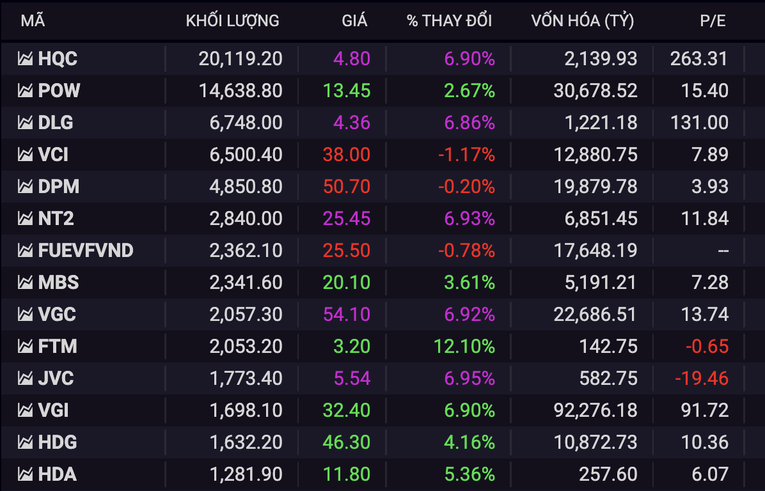
Task: Sort by the KHỐI LƯỢNG column header
Action: [232, 20]
